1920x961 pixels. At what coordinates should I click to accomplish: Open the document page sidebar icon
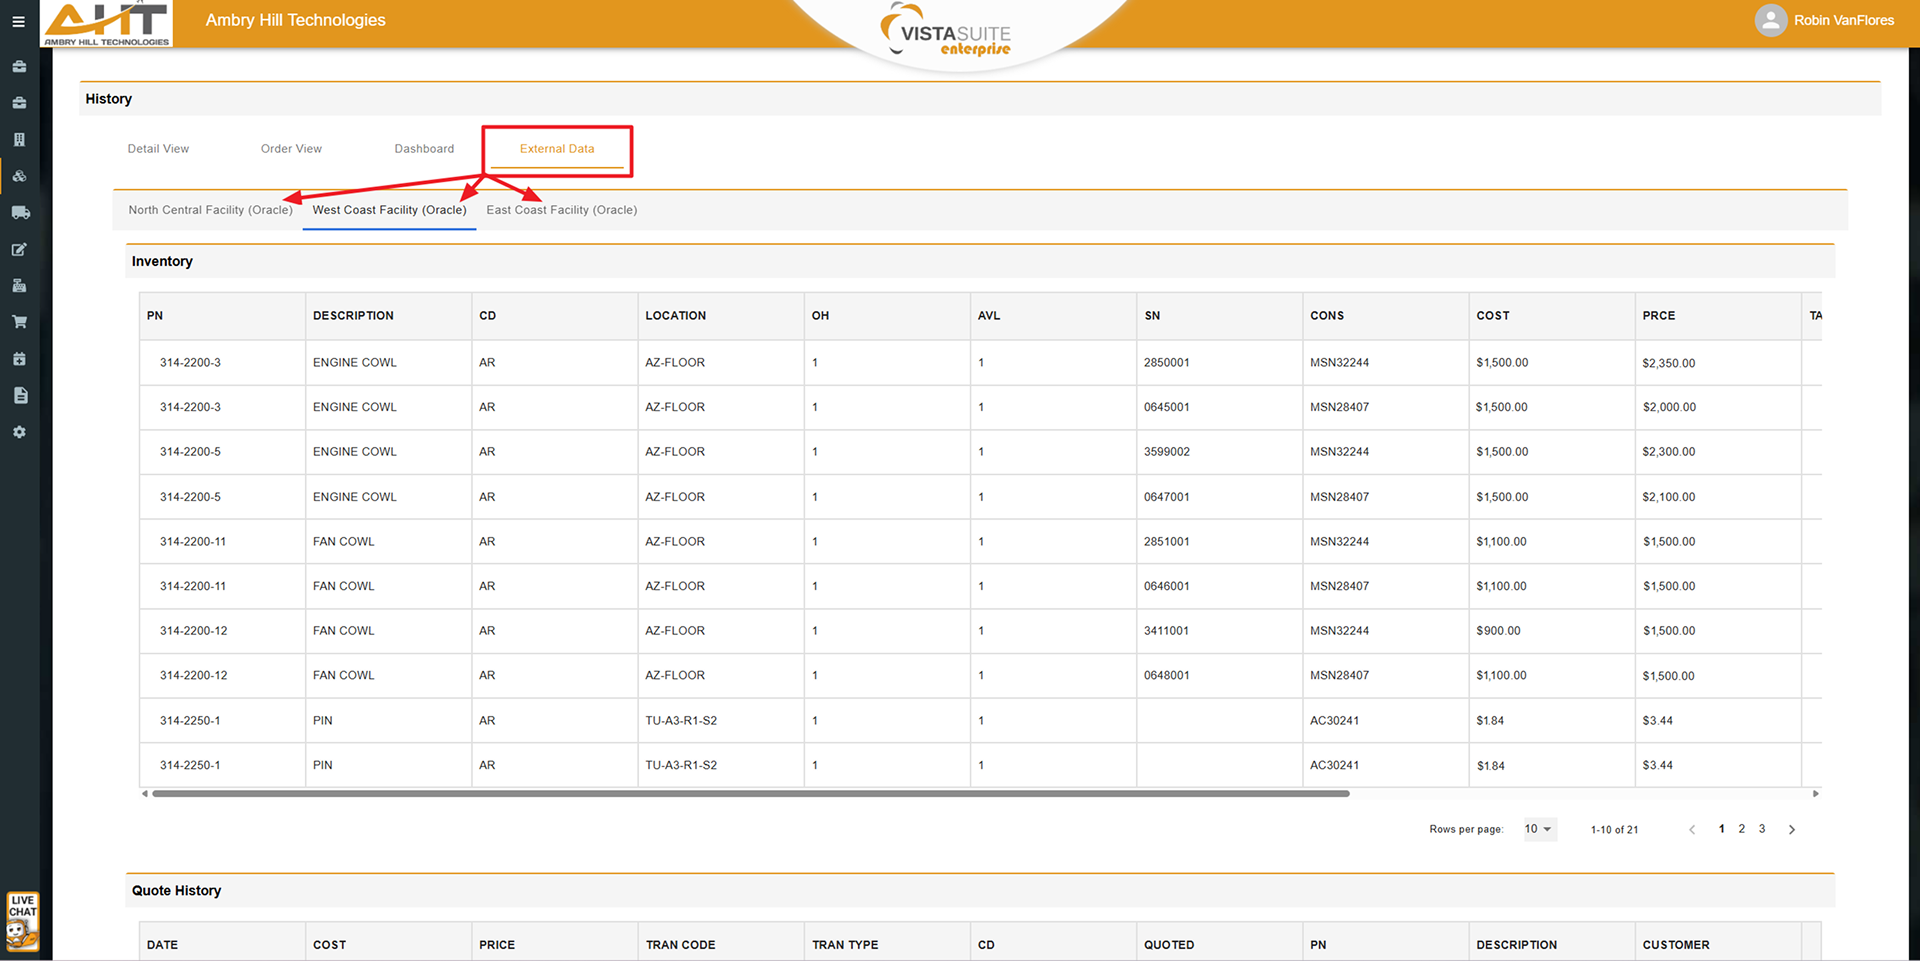click(19, 396)
